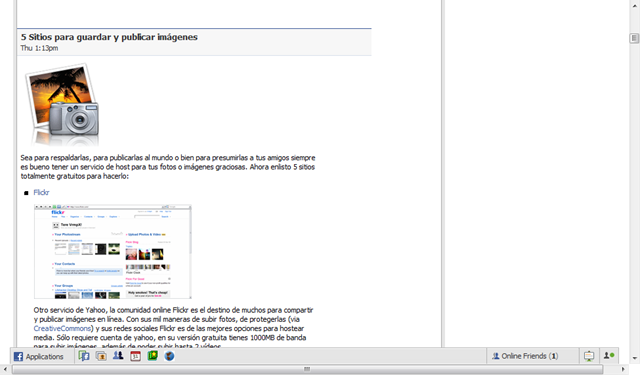The height and width of the screenshot is (375, 640).
Task: Open the green Notes shortcut icon
Action: coord(153,355)
